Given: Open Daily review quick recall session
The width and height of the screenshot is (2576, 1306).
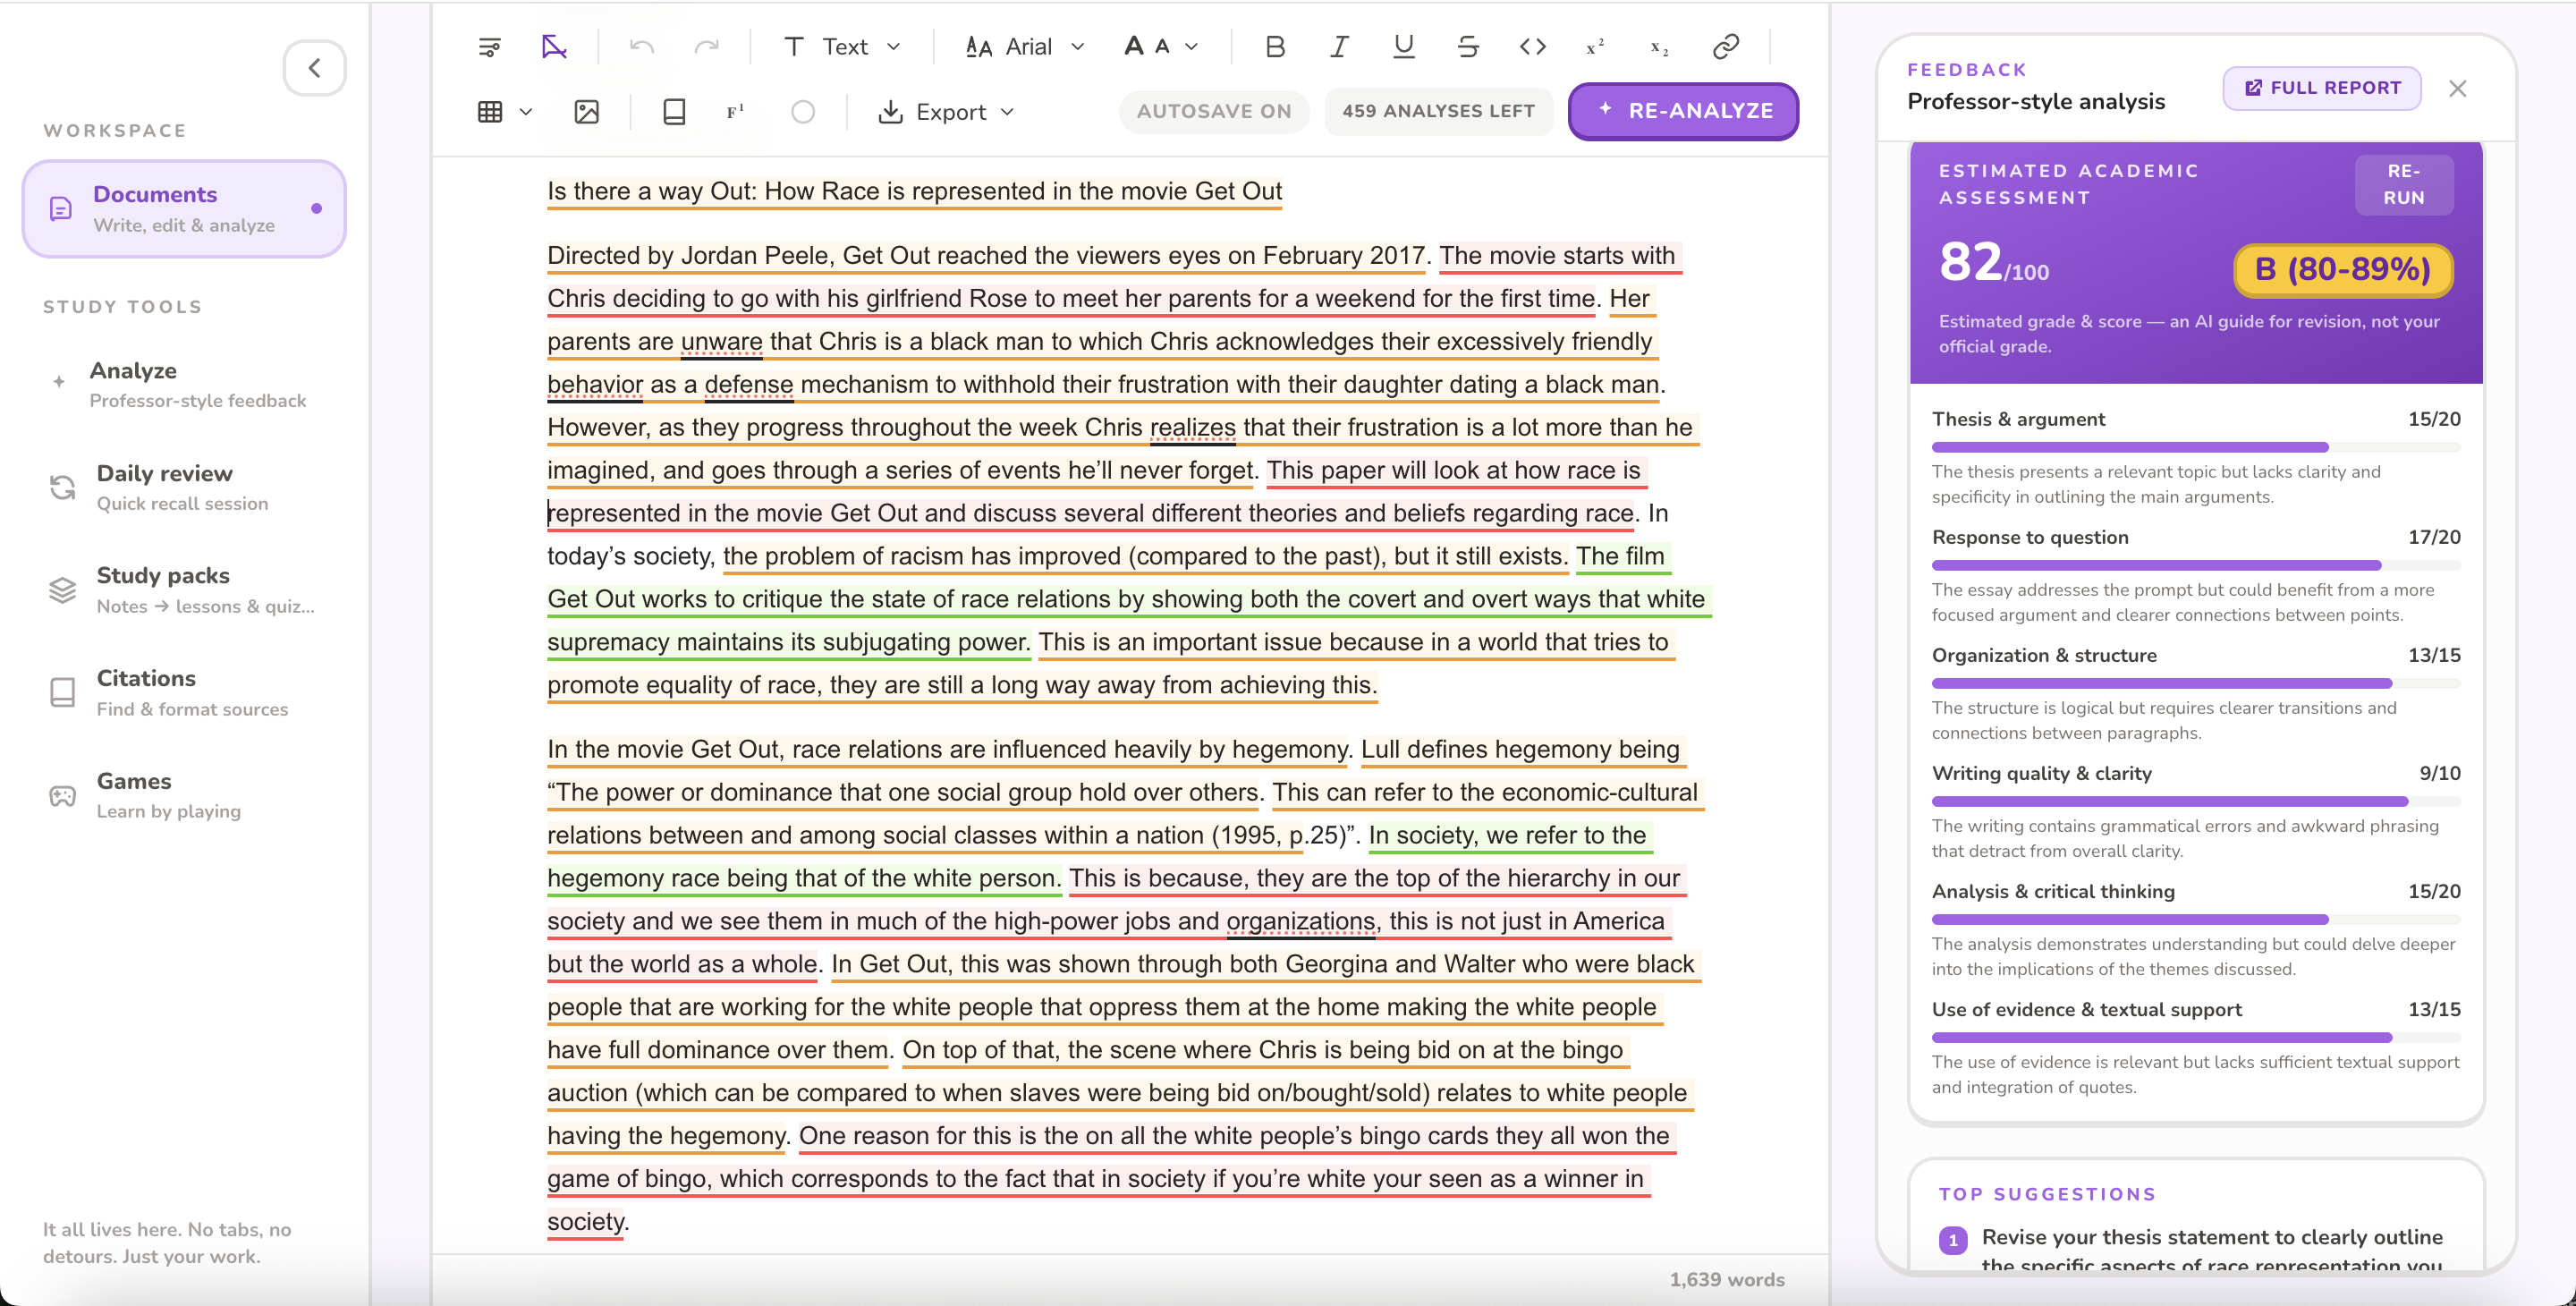Looking at the screenshot, I should tap(184, 487).
